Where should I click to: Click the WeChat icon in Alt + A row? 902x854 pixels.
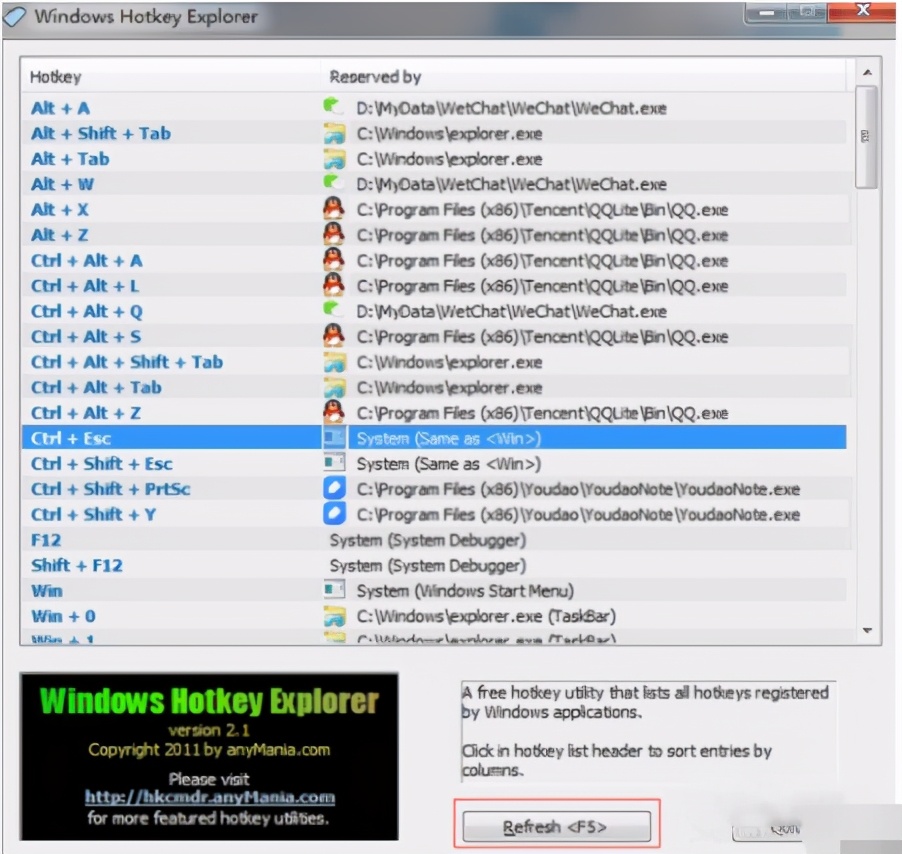334,108
